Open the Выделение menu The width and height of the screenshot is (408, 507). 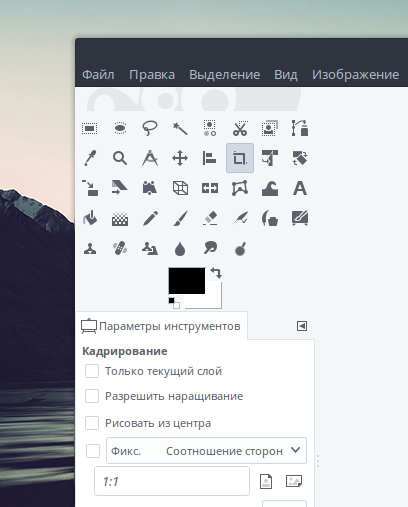(225, 75)
